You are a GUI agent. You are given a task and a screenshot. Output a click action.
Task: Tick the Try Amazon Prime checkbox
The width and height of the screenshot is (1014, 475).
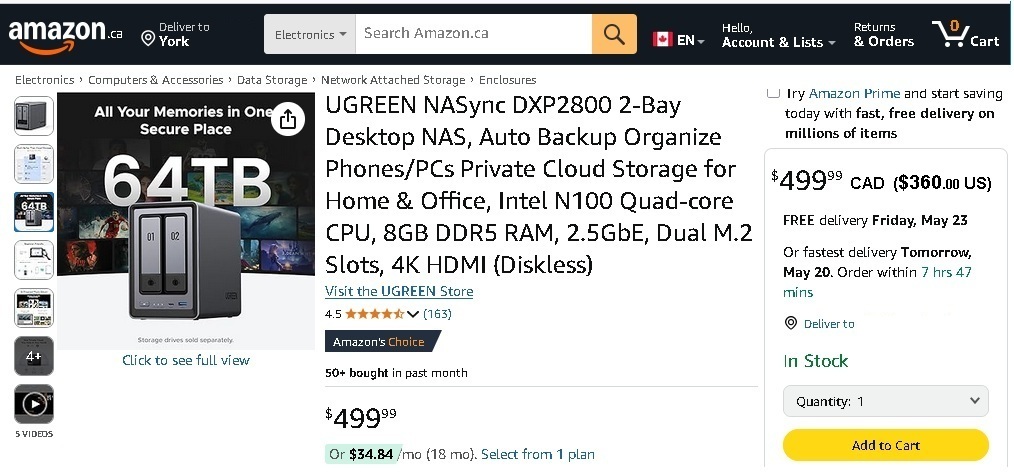tap(773, 93)
